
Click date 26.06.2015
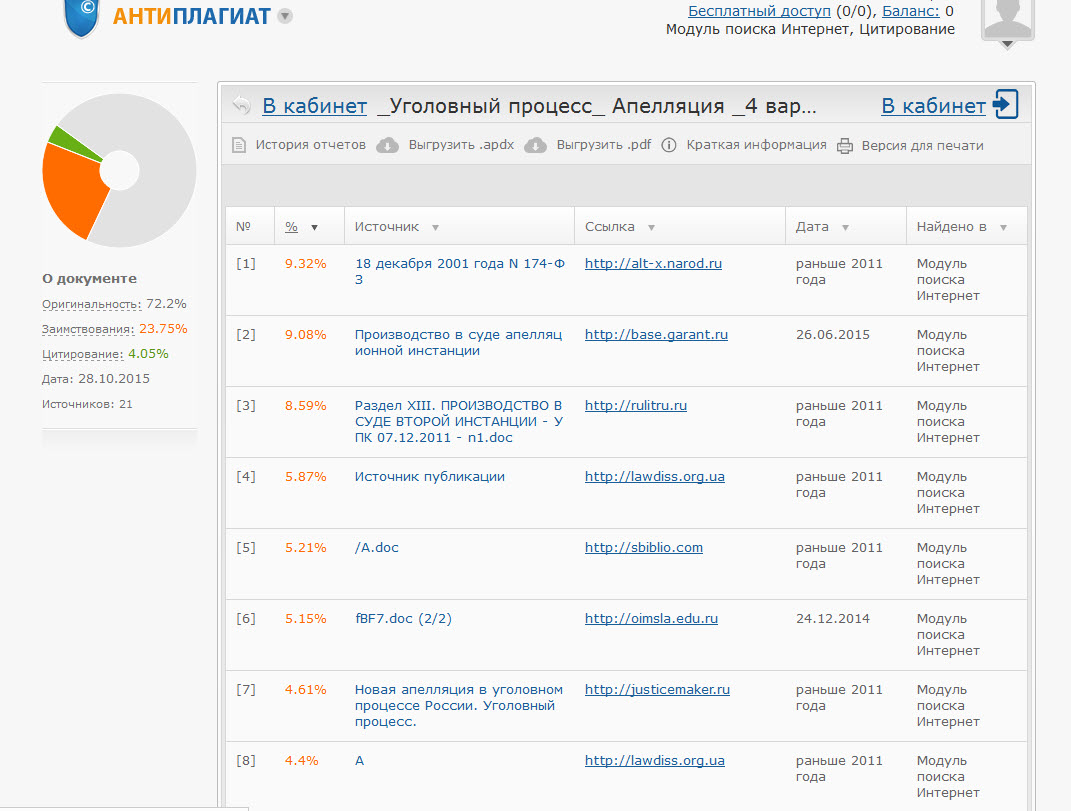pyautogui.click(x=833, y=335)
